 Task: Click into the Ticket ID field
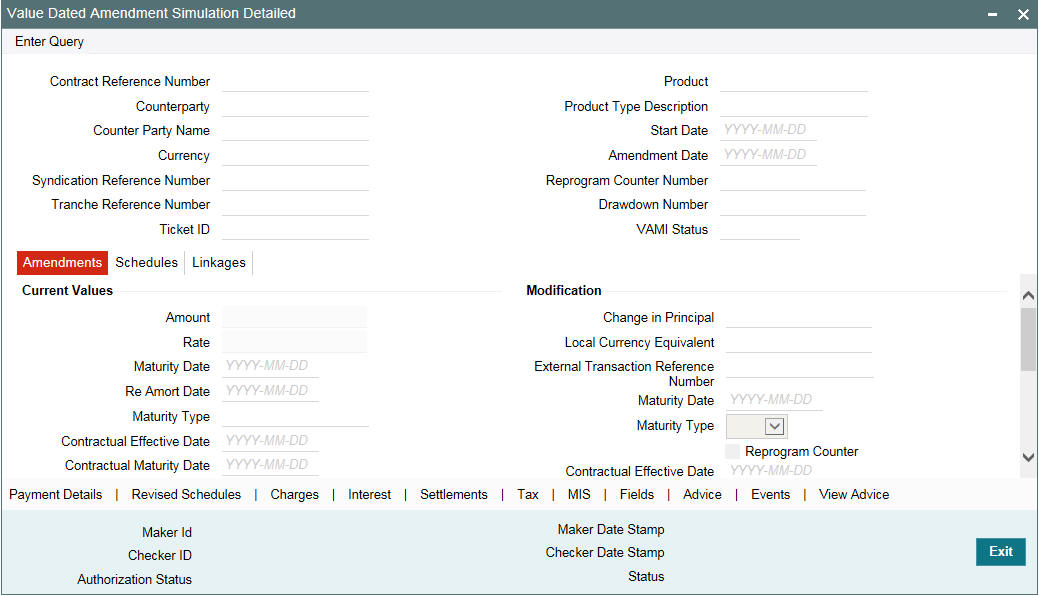pyautogui.click(x=296, y=229)
